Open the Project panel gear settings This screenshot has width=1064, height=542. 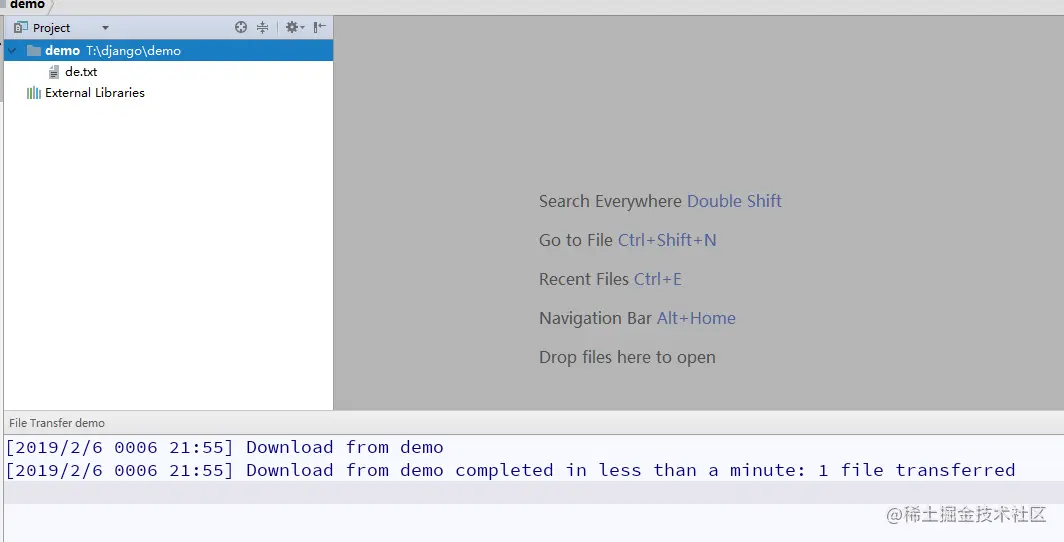(294, 27)
